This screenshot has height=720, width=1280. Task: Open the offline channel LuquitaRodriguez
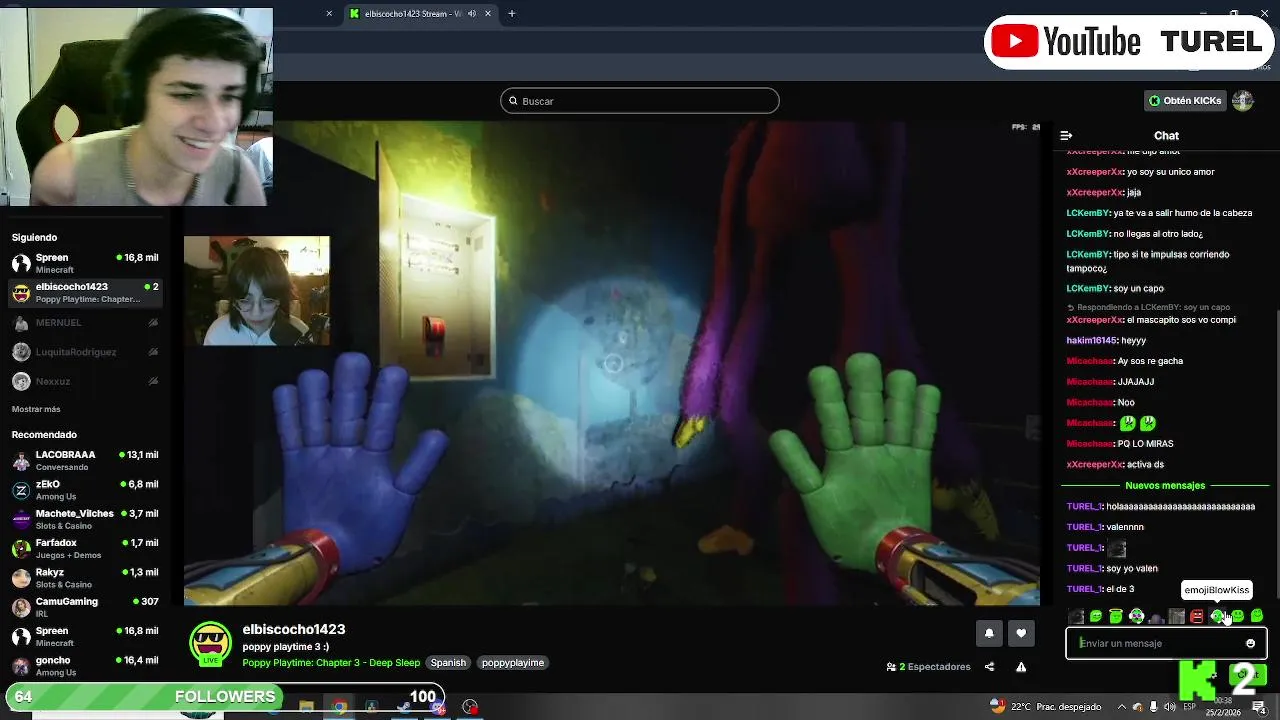tap(85, 352)
